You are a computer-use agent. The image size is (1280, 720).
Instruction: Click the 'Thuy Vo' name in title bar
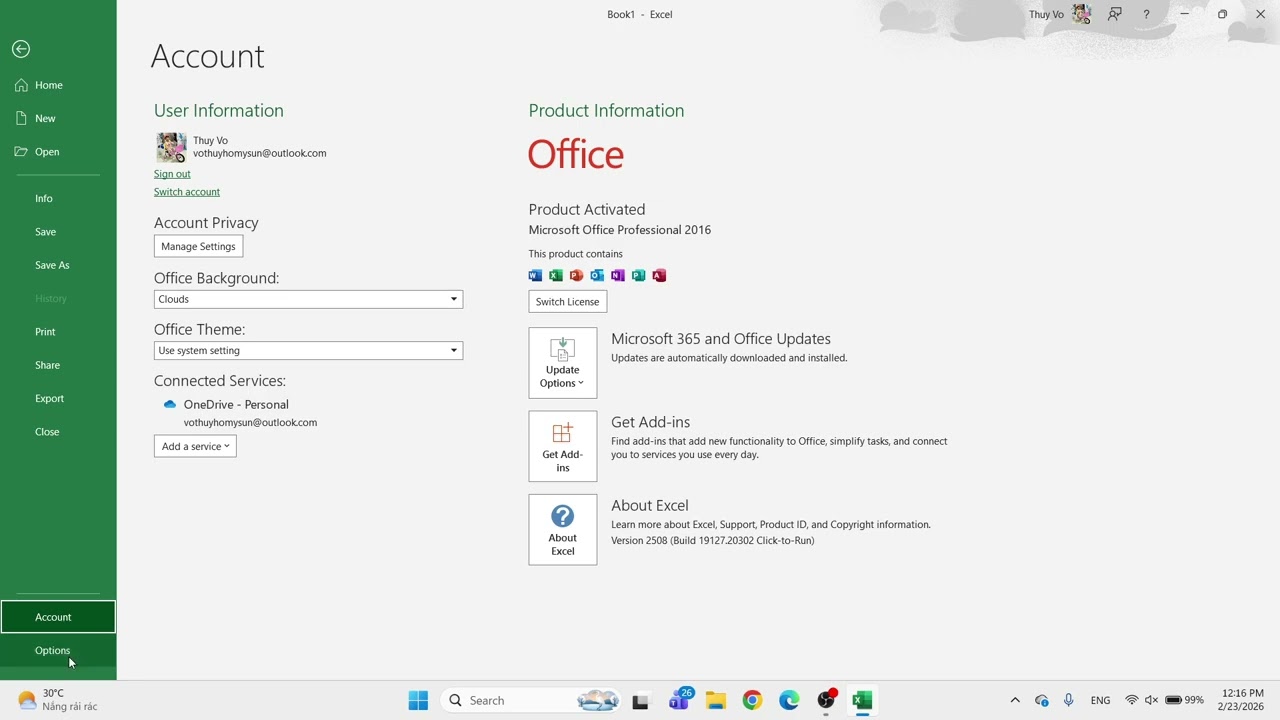(1046, 14)
